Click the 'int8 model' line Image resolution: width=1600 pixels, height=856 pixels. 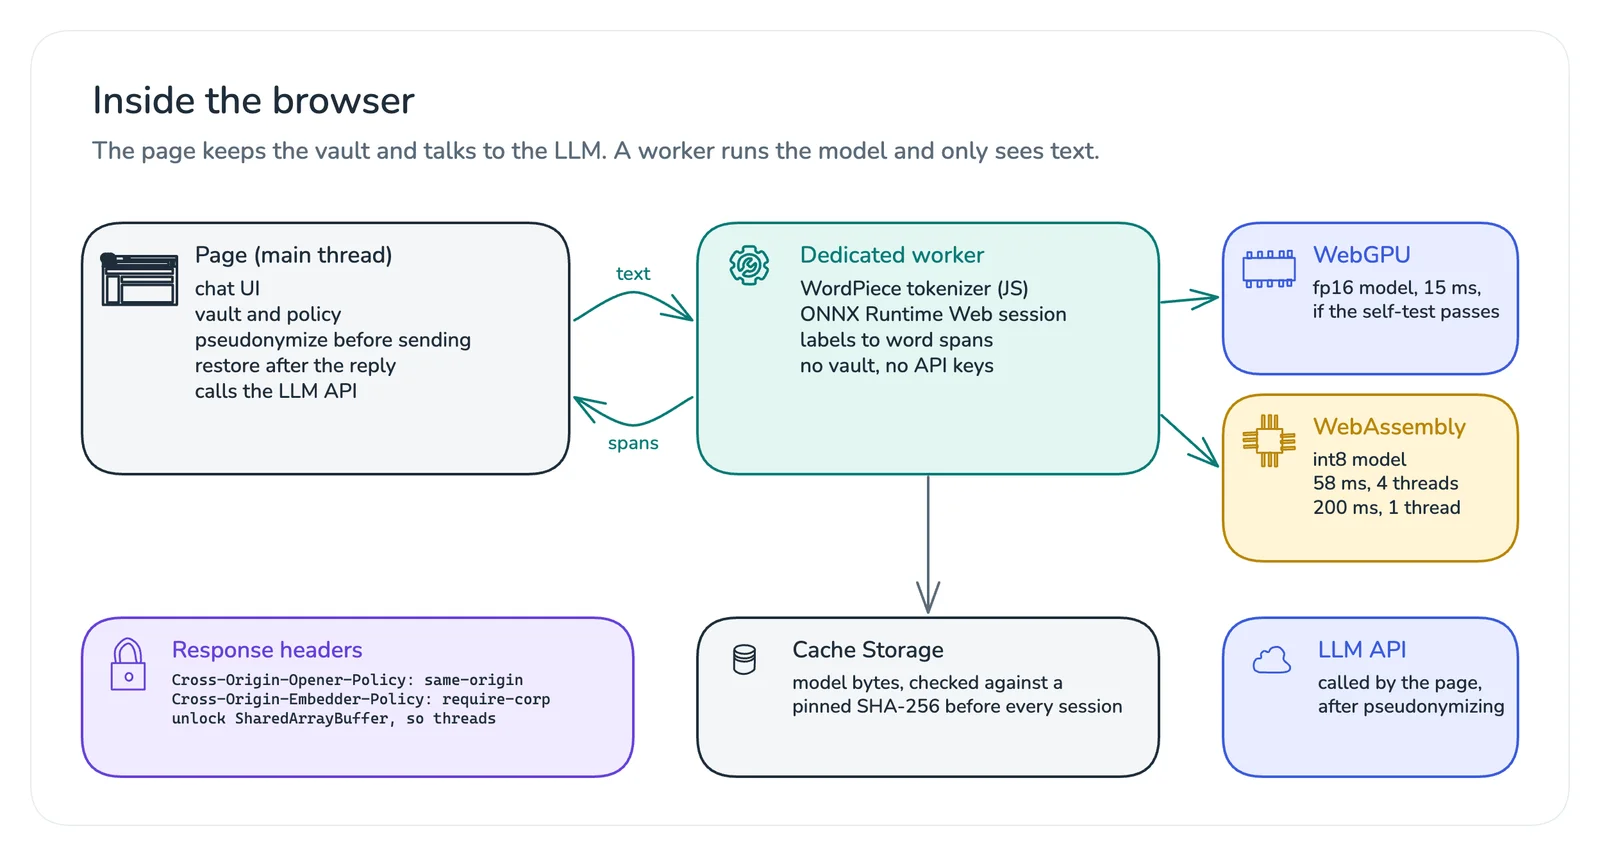[x=1359, y=459]
